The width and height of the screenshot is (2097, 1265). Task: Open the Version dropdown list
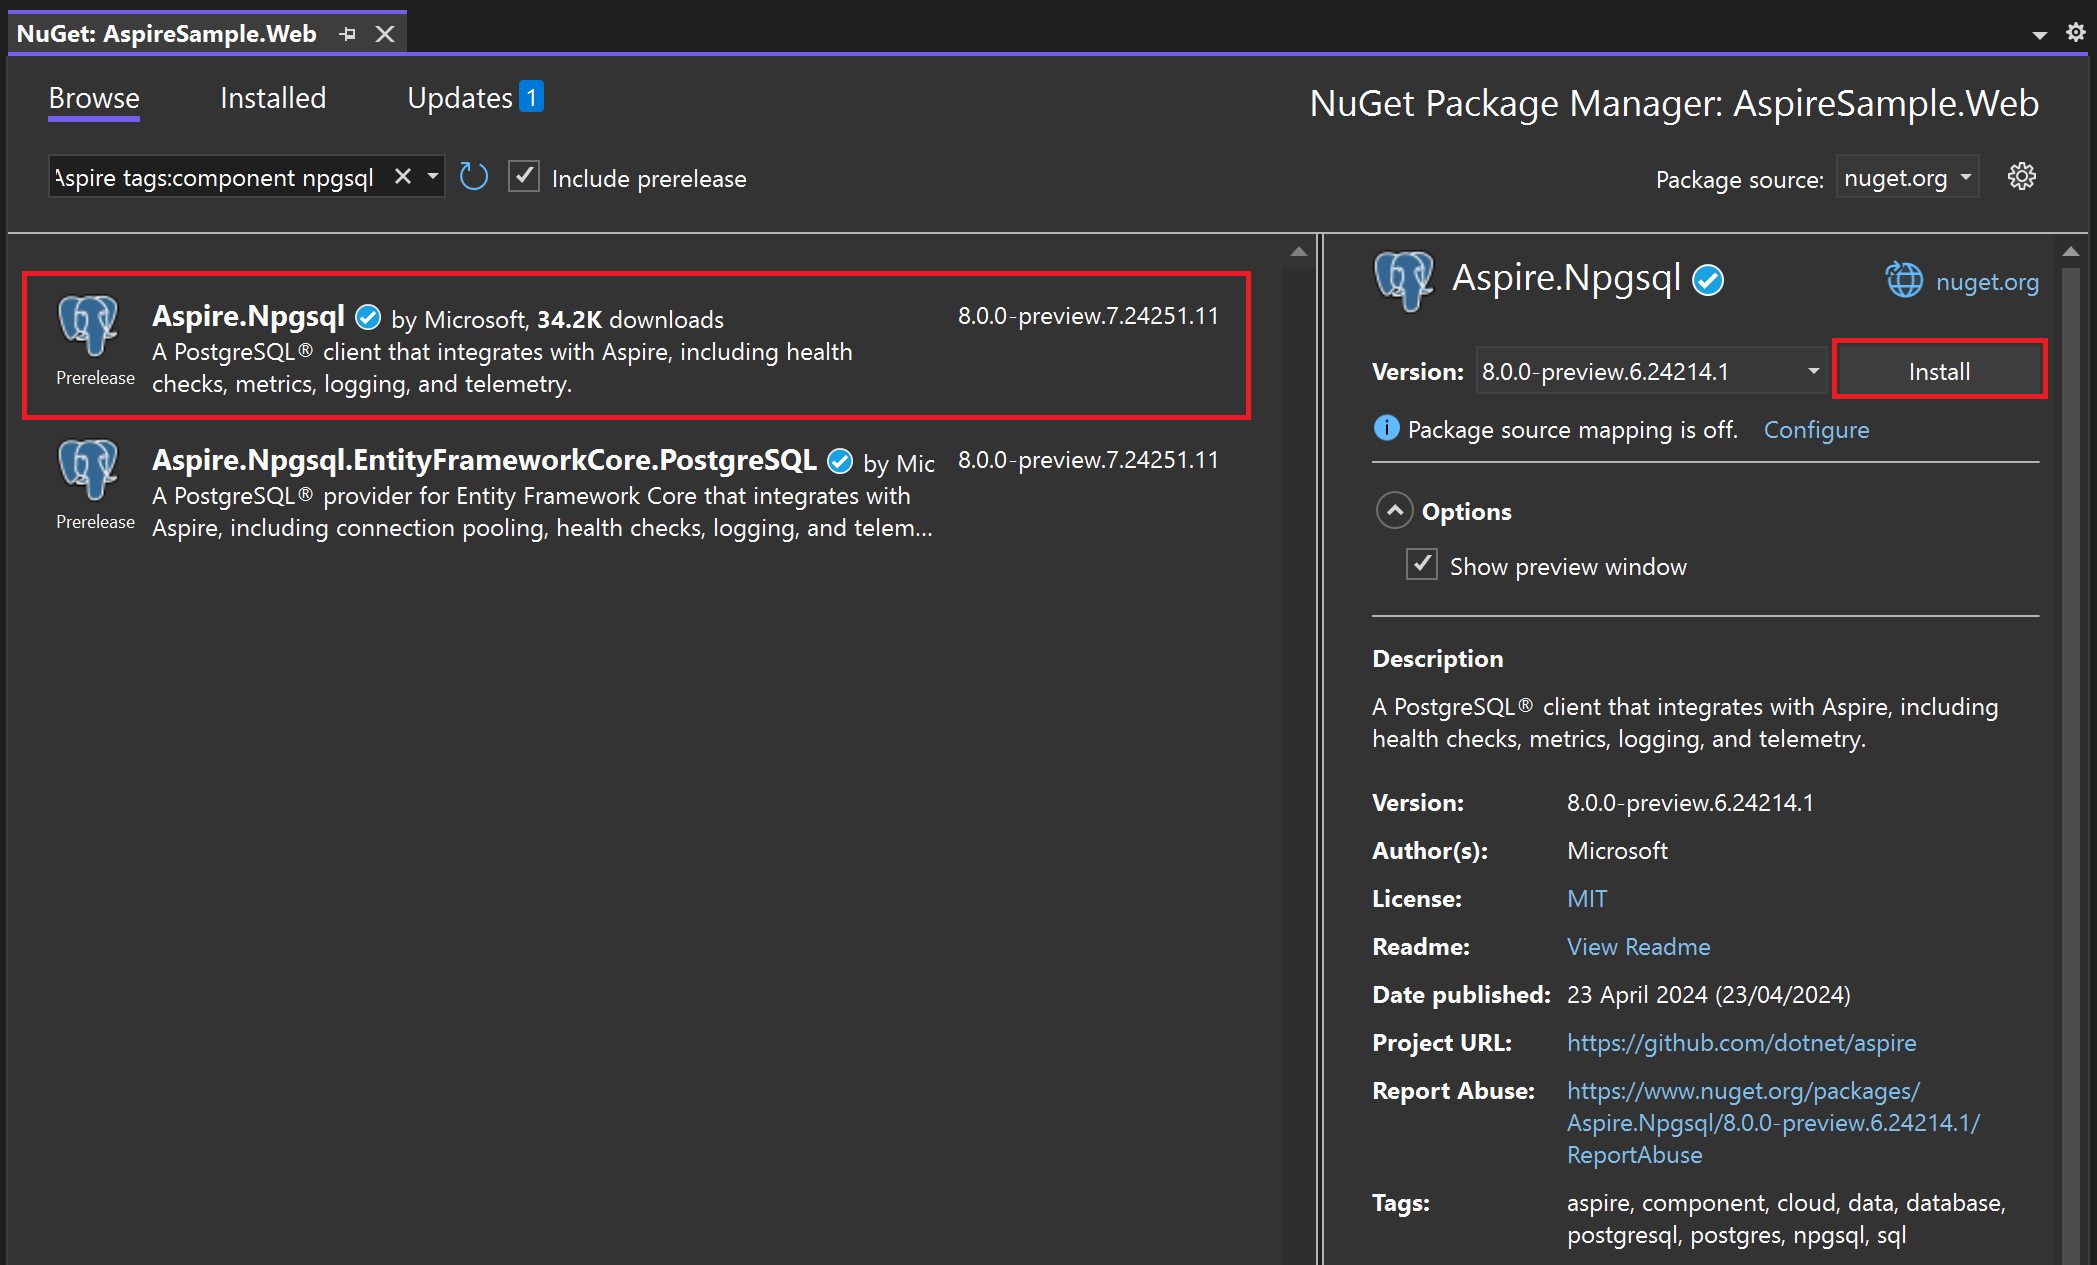pos(1812,372)
